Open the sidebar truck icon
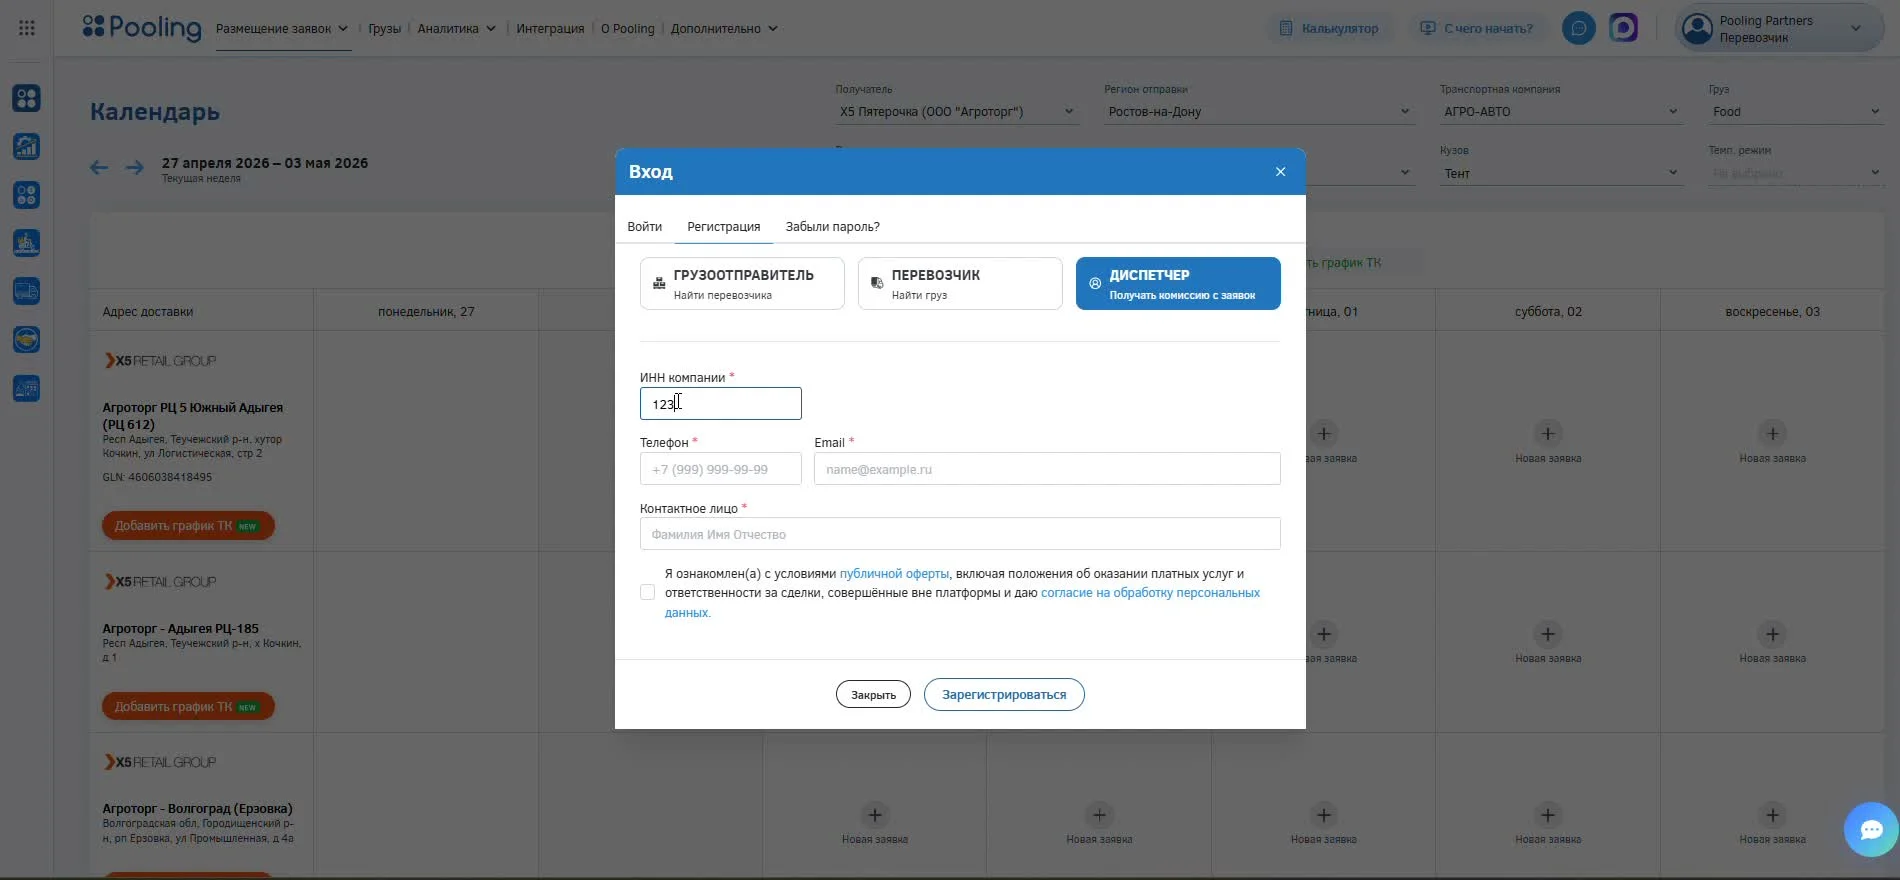 coord(27,291)
